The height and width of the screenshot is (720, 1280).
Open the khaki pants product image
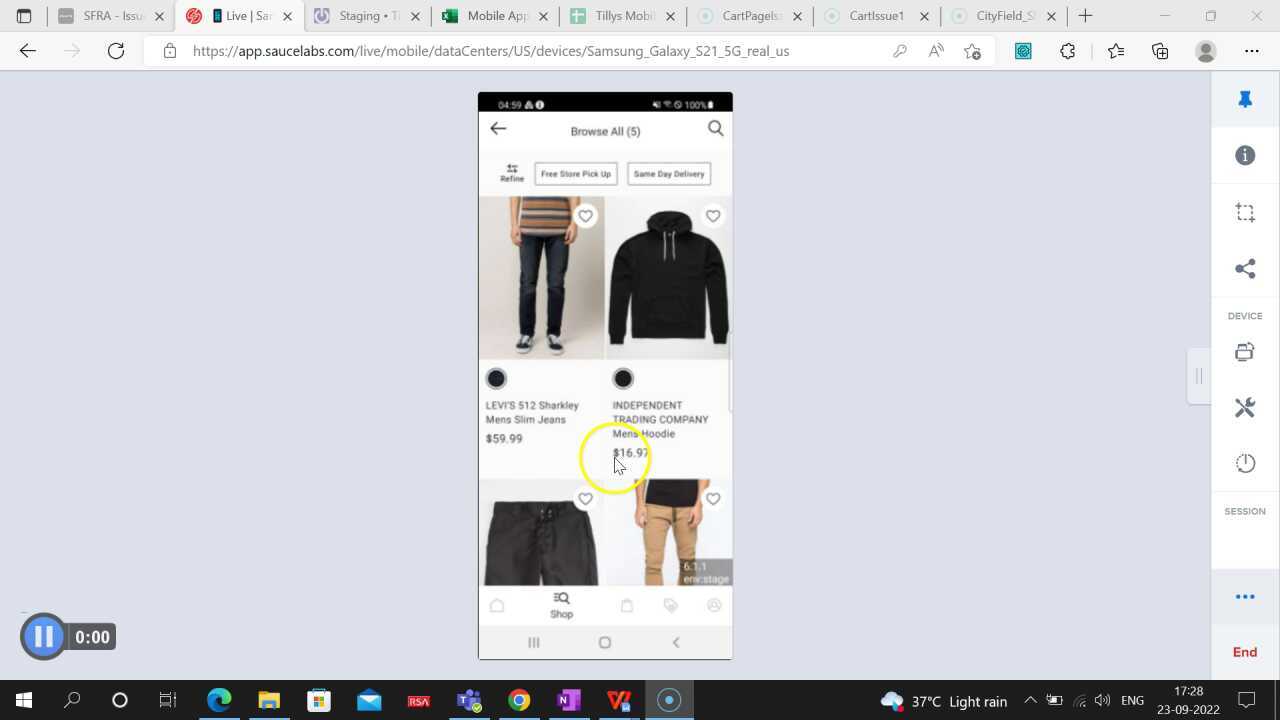[669, 533]
